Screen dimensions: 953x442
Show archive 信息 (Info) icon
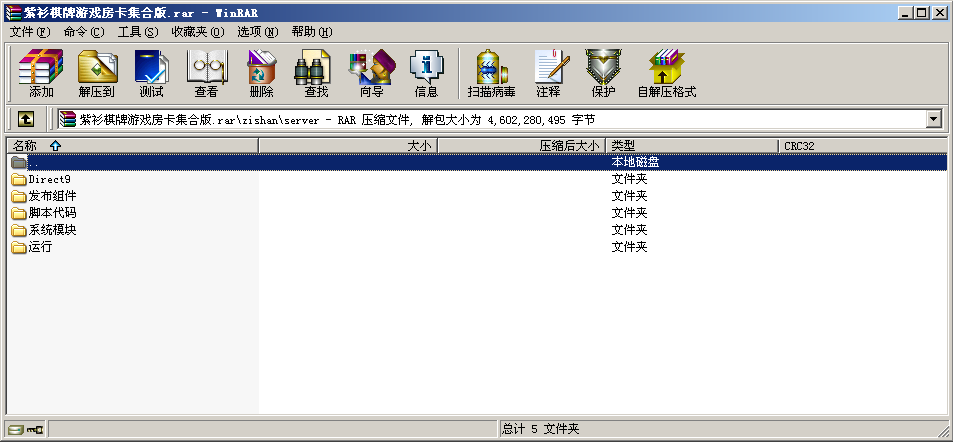pos(426,73)
